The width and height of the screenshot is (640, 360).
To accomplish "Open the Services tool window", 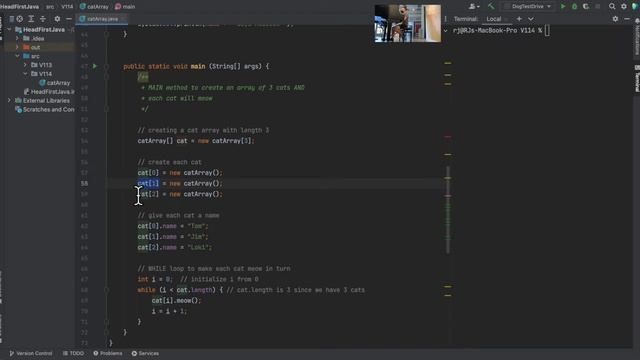I will 145,353.
